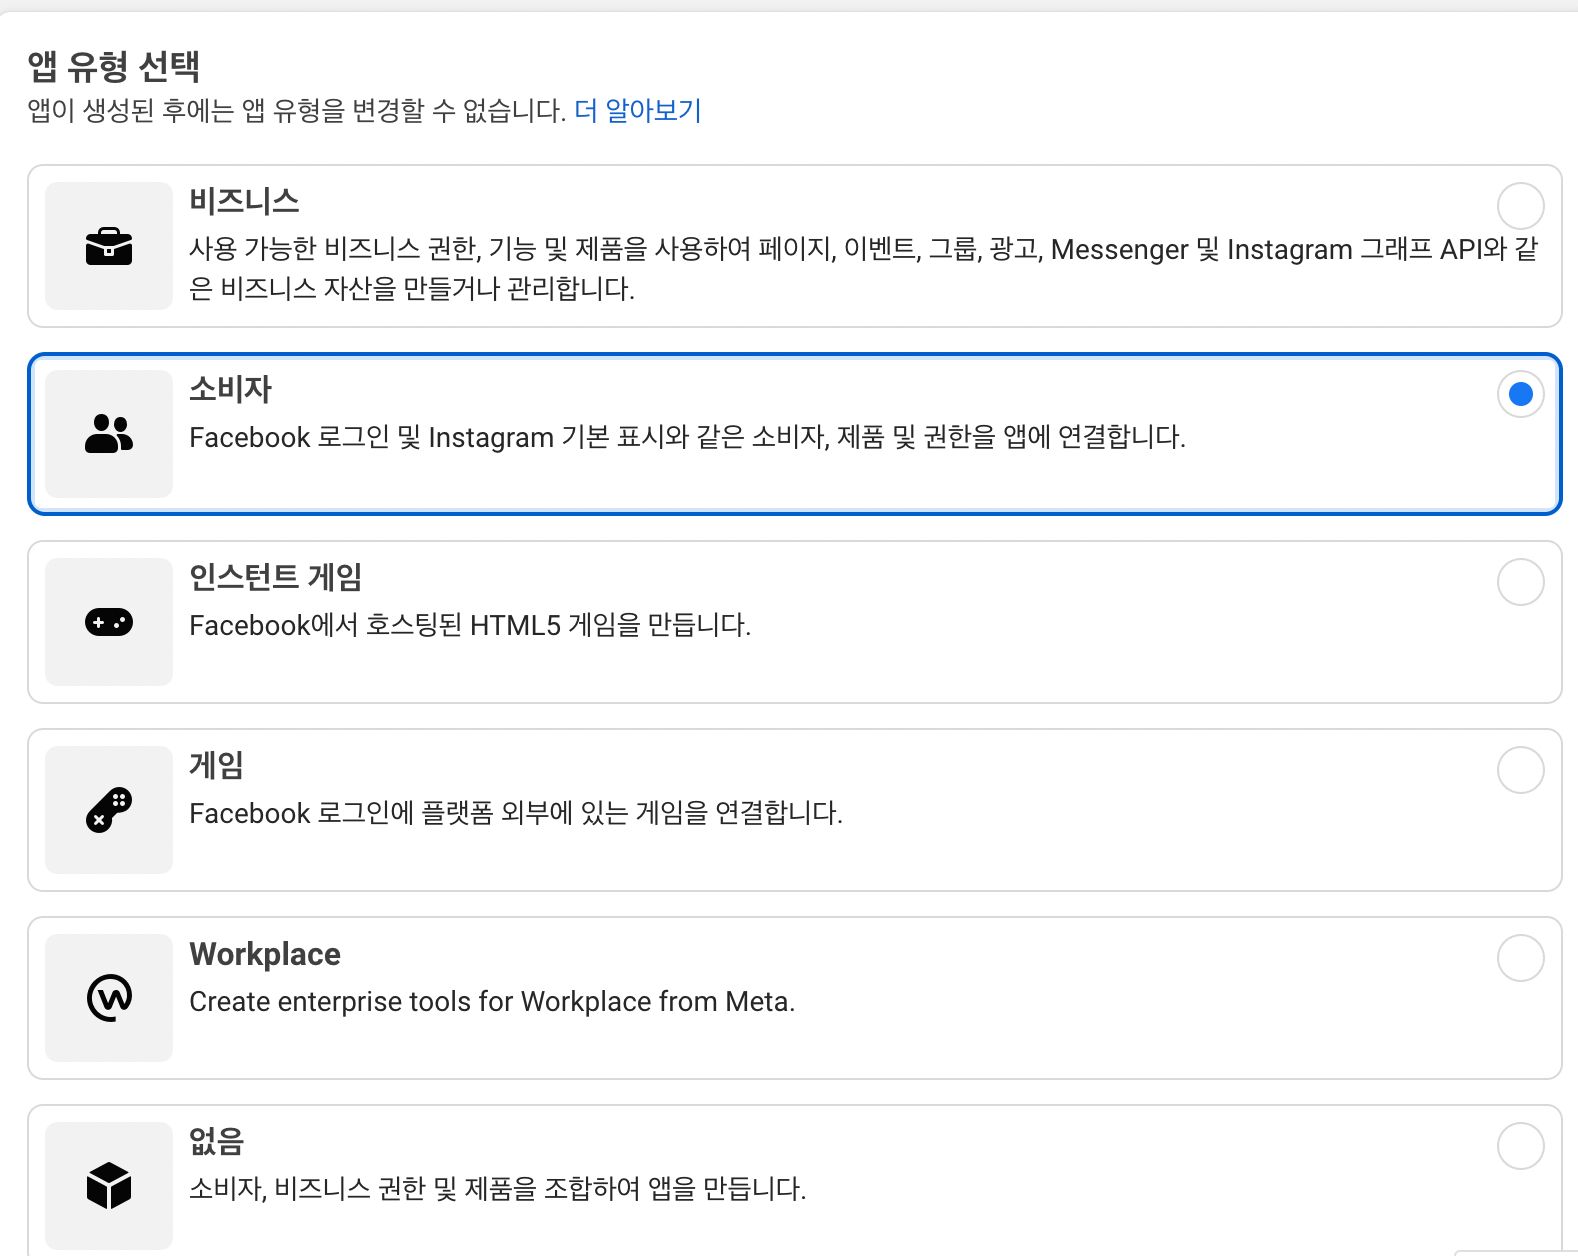Click description about hosted HTML5 게임

pyautogui.click(x=470, y=625)
